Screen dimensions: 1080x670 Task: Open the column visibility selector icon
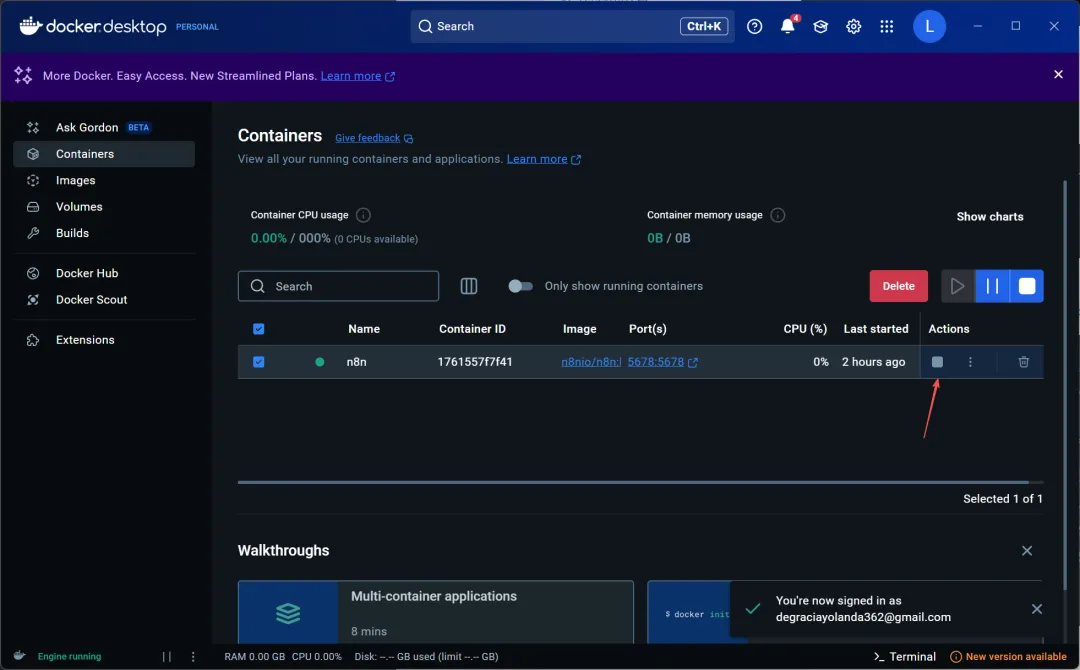[468, 286]
